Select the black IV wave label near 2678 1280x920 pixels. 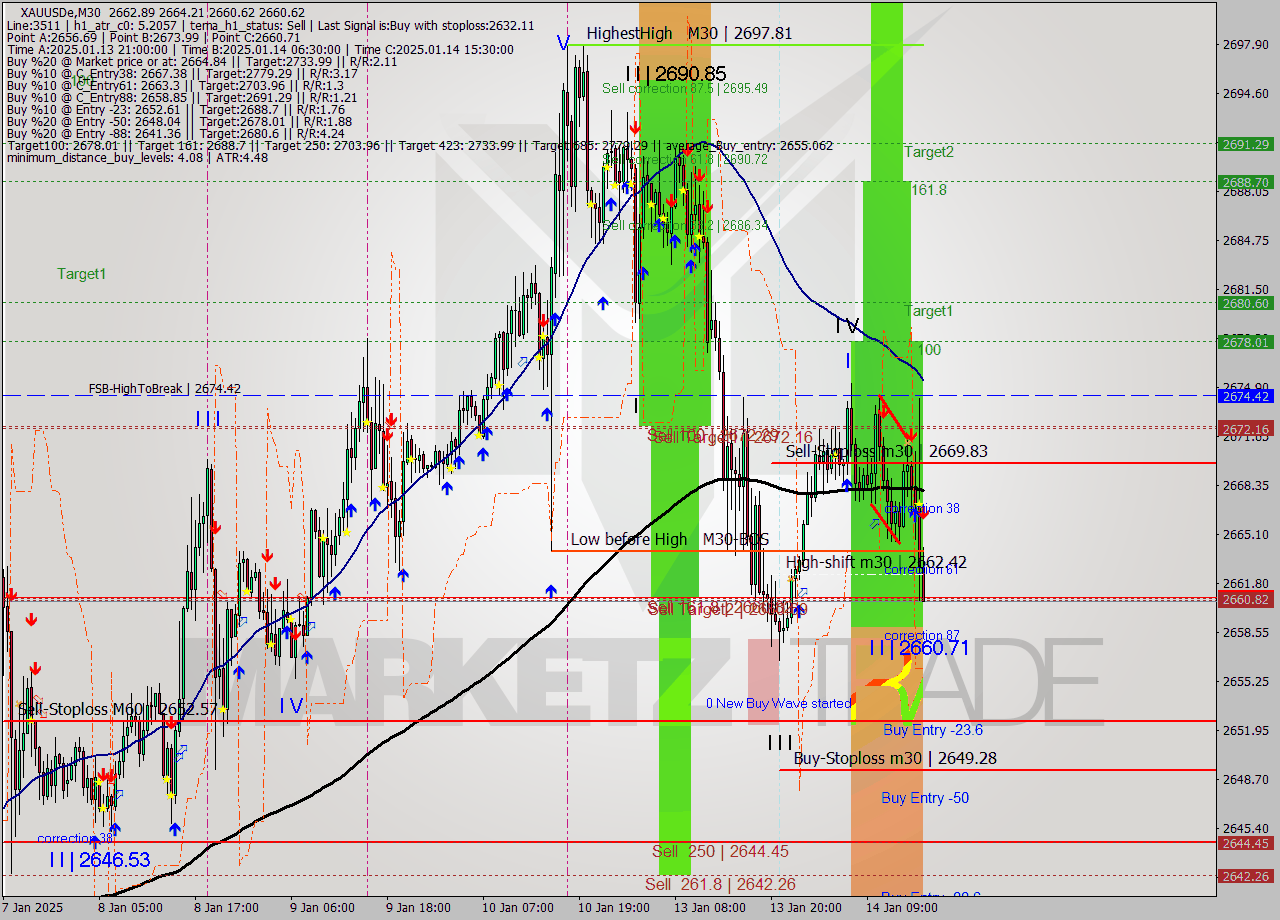click(847, 325)
